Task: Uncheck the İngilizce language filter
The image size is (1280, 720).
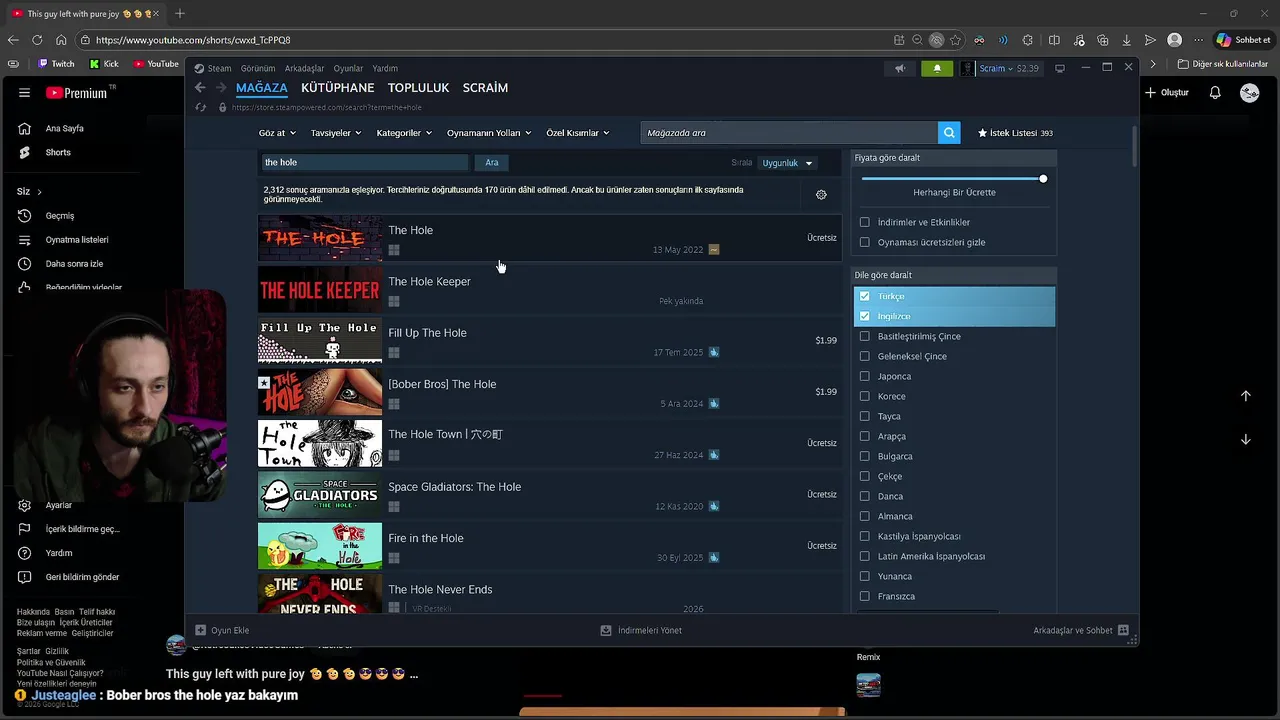Action: (x=865, y=316)
